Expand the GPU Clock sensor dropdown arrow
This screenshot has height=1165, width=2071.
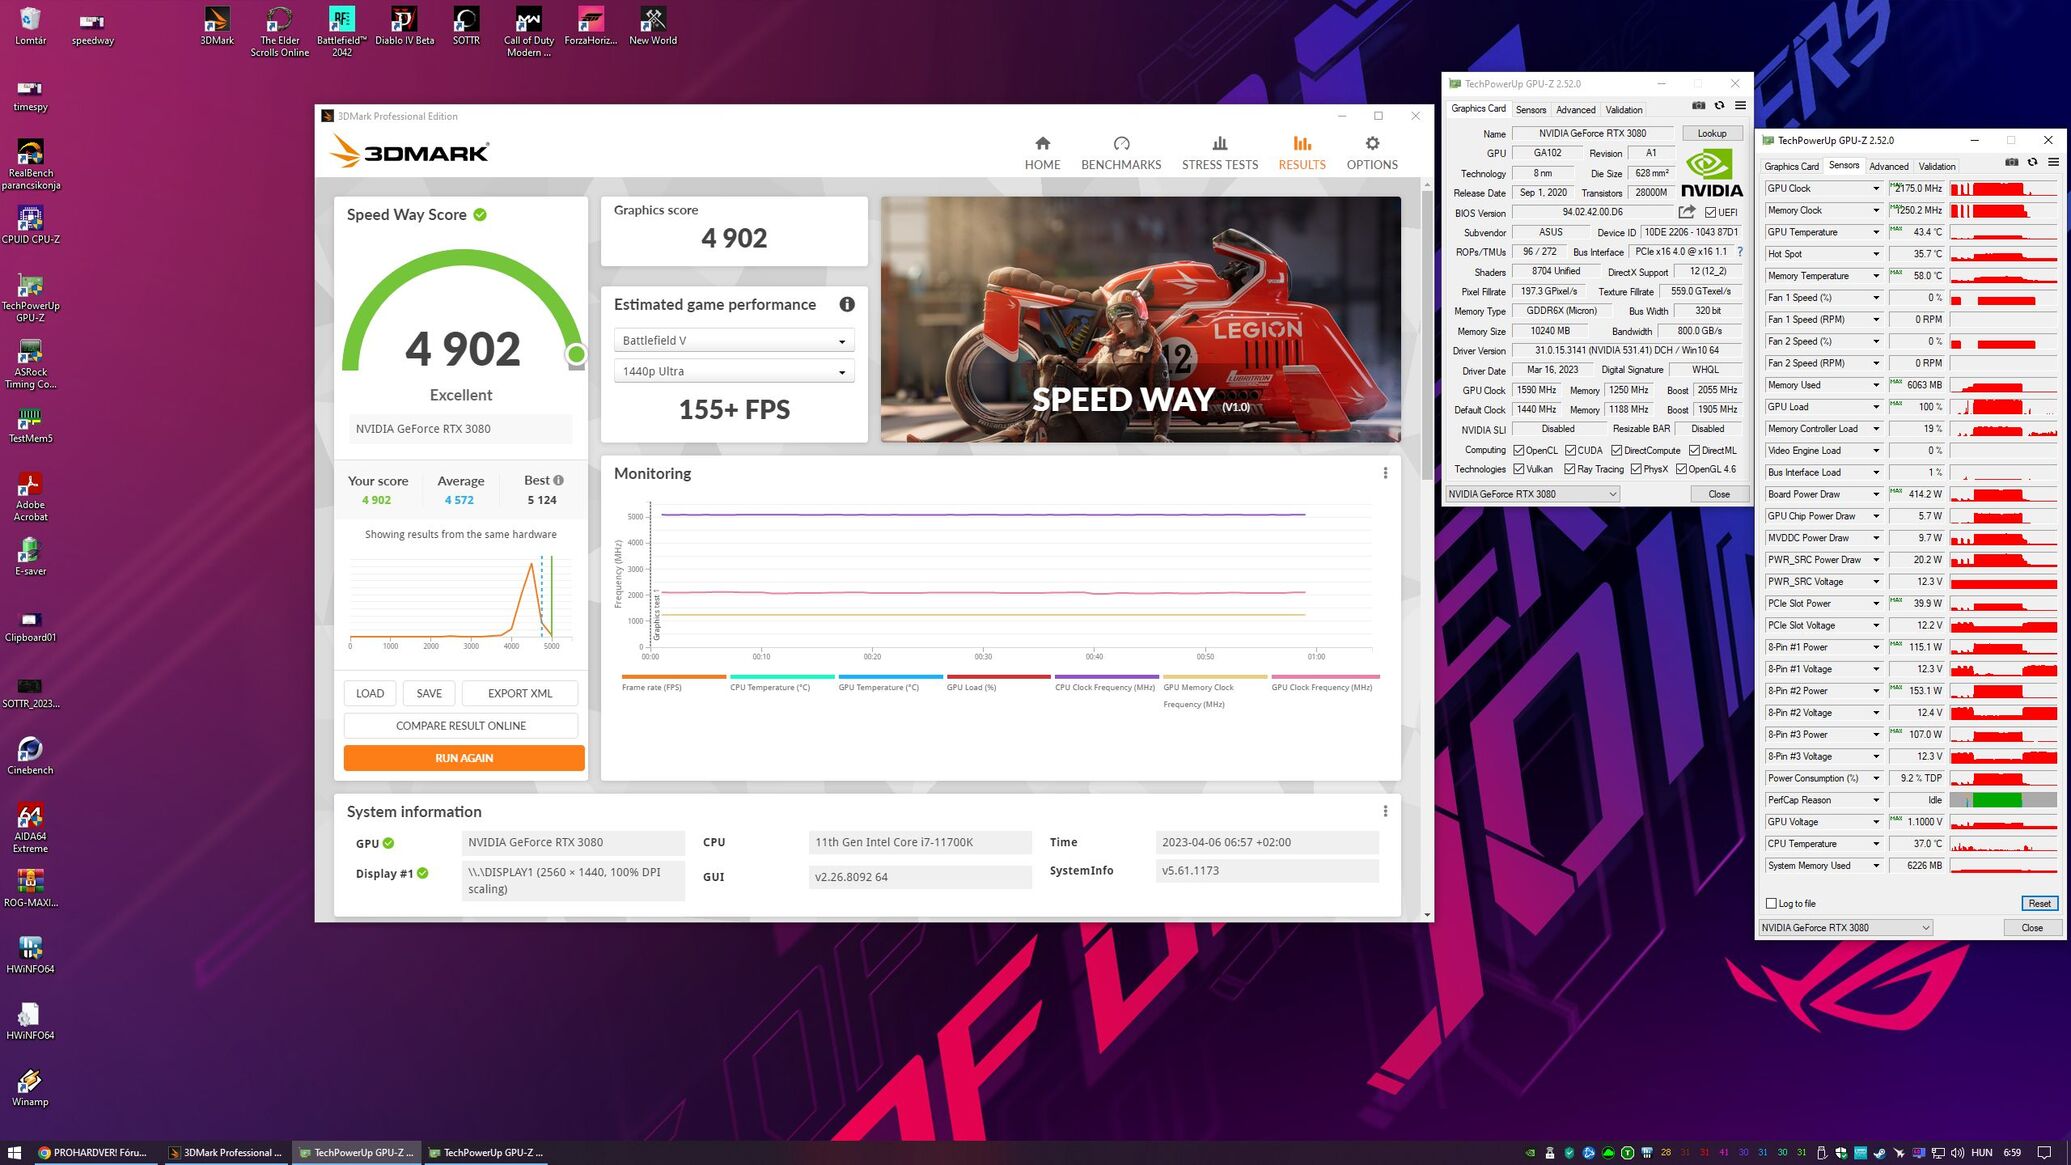click(1876, 189)
